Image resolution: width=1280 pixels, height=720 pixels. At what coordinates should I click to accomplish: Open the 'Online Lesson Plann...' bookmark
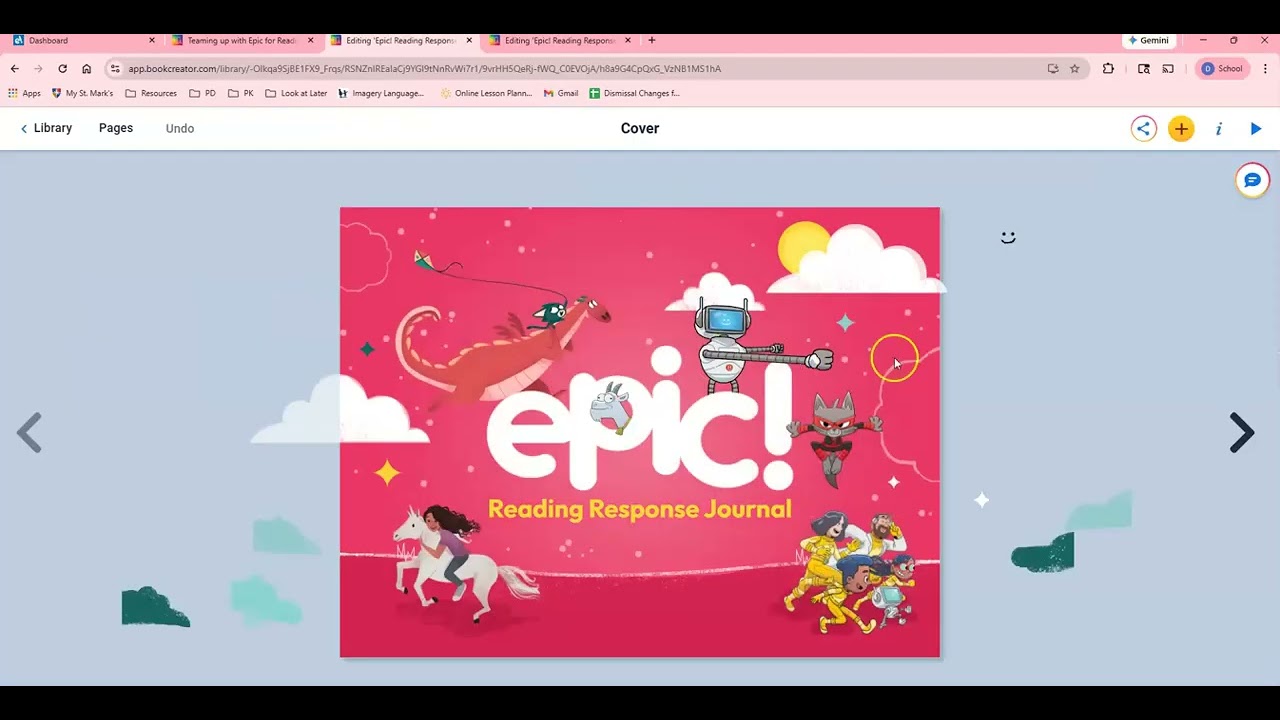tap(486, 93)
